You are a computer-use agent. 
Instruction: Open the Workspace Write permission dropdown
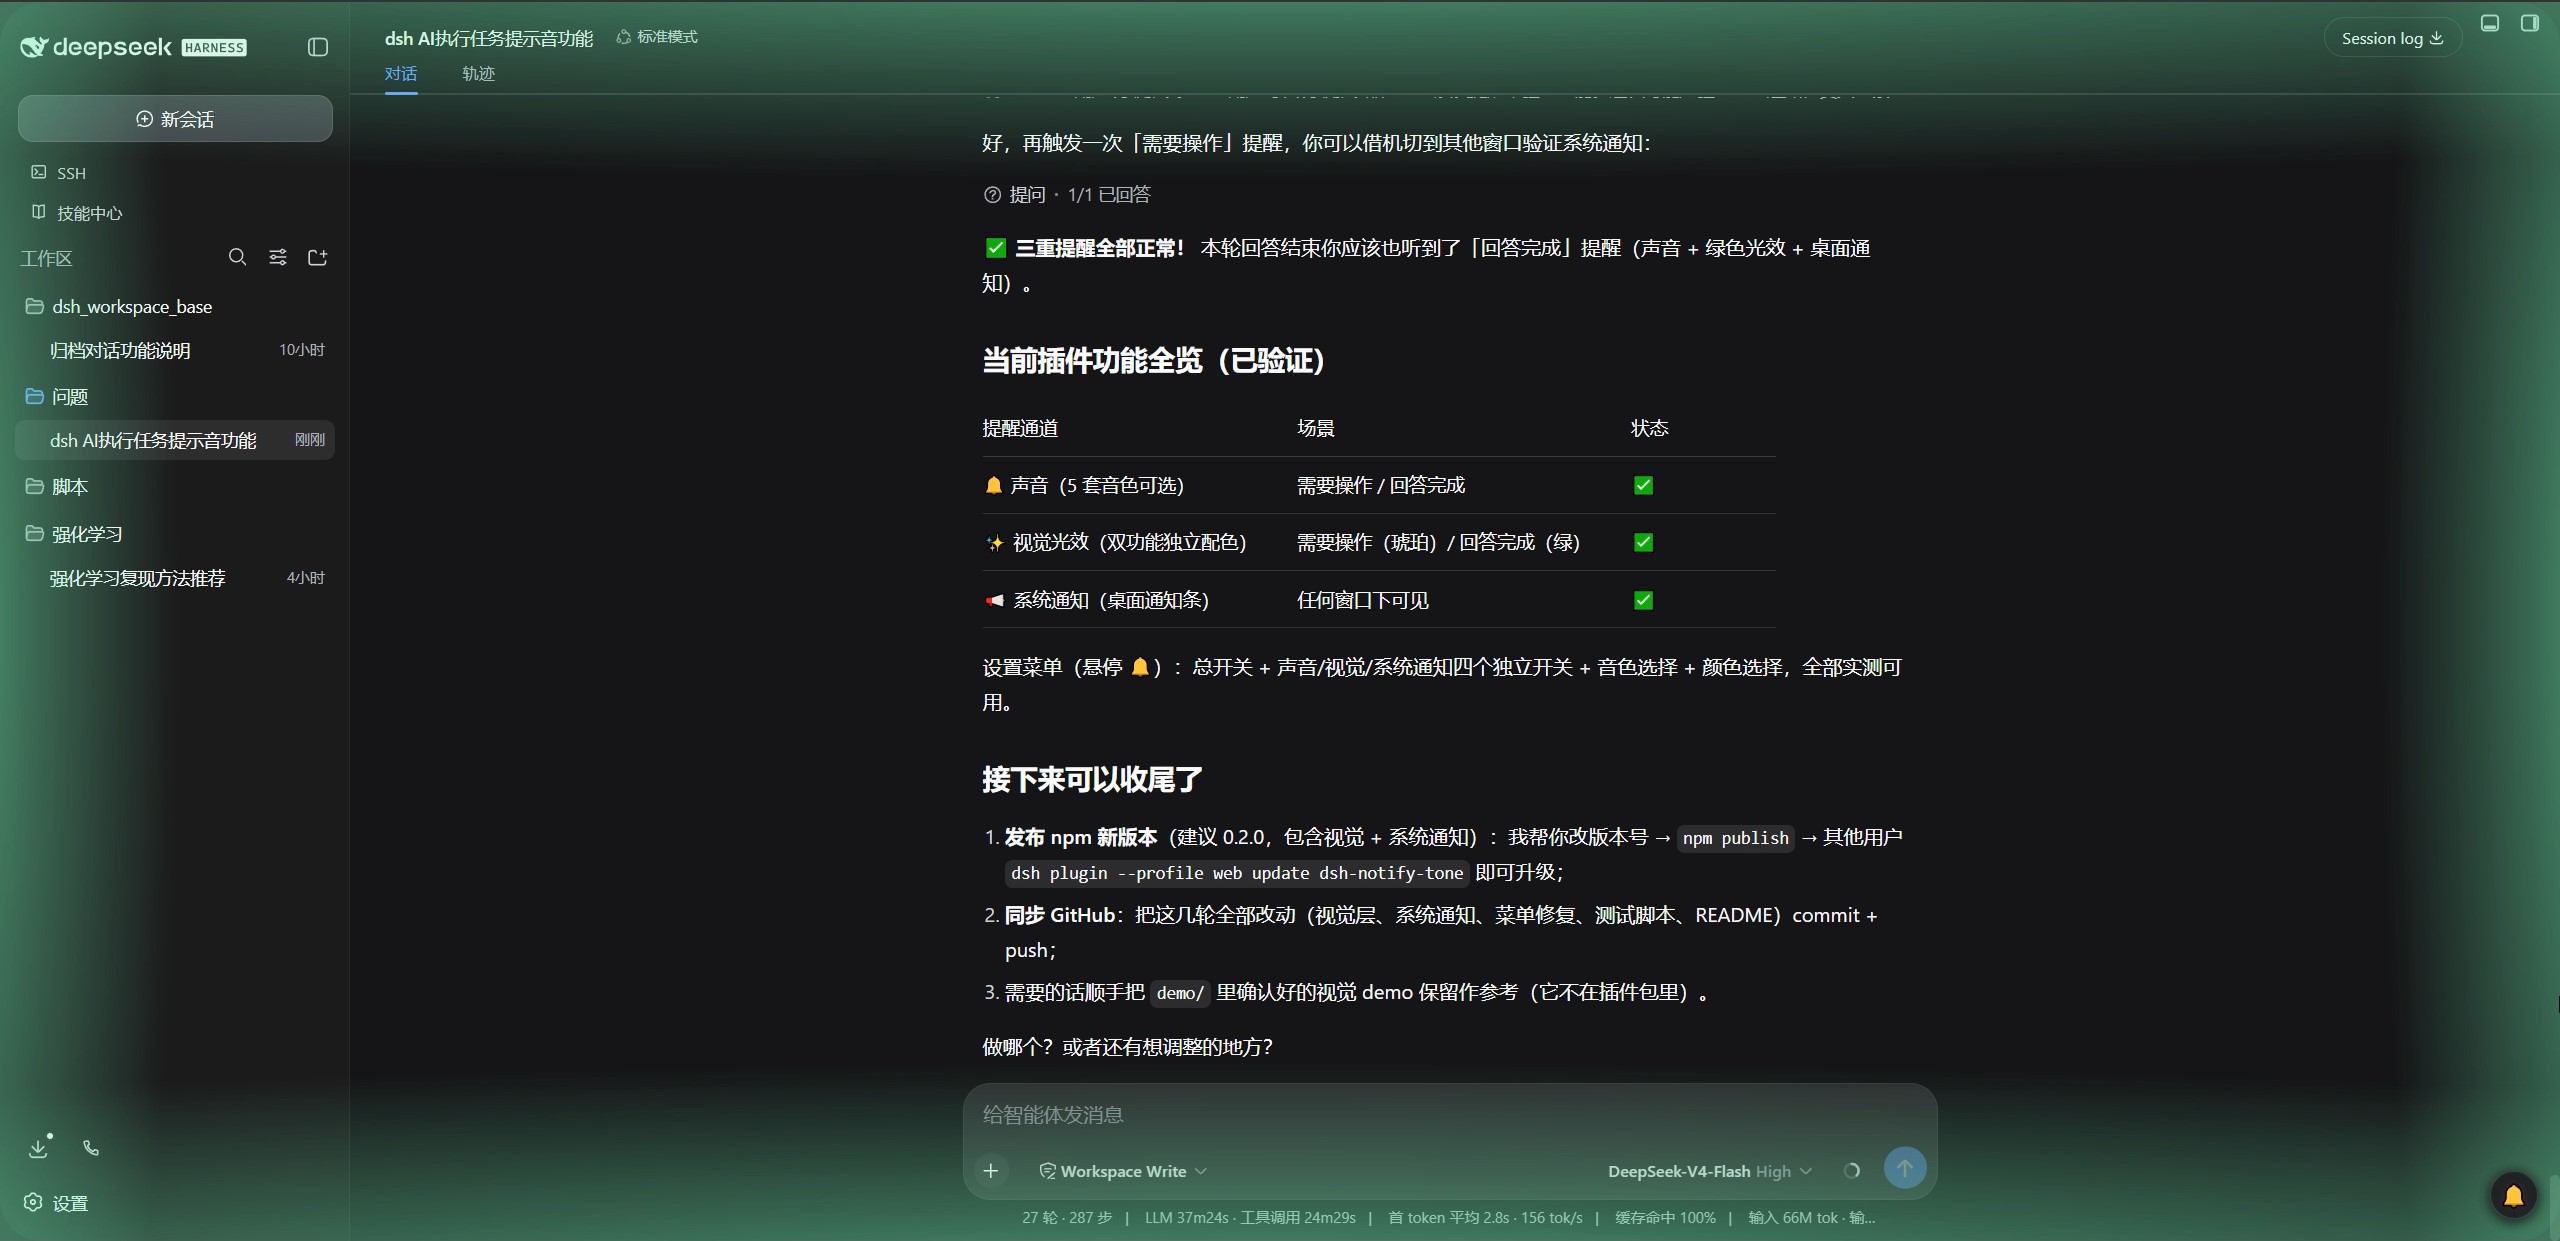tap(1123, 1171)
